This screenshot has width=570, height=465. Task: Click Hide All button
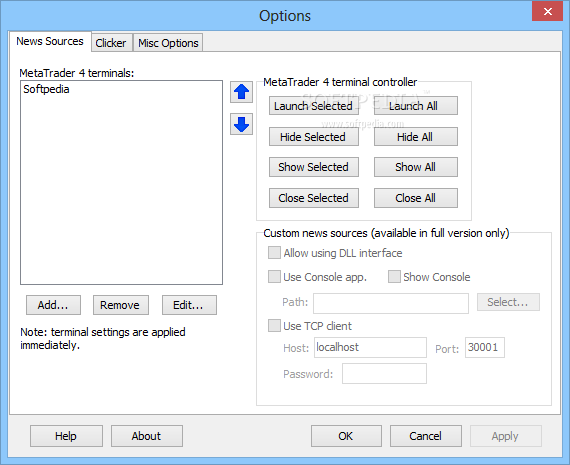416,137
